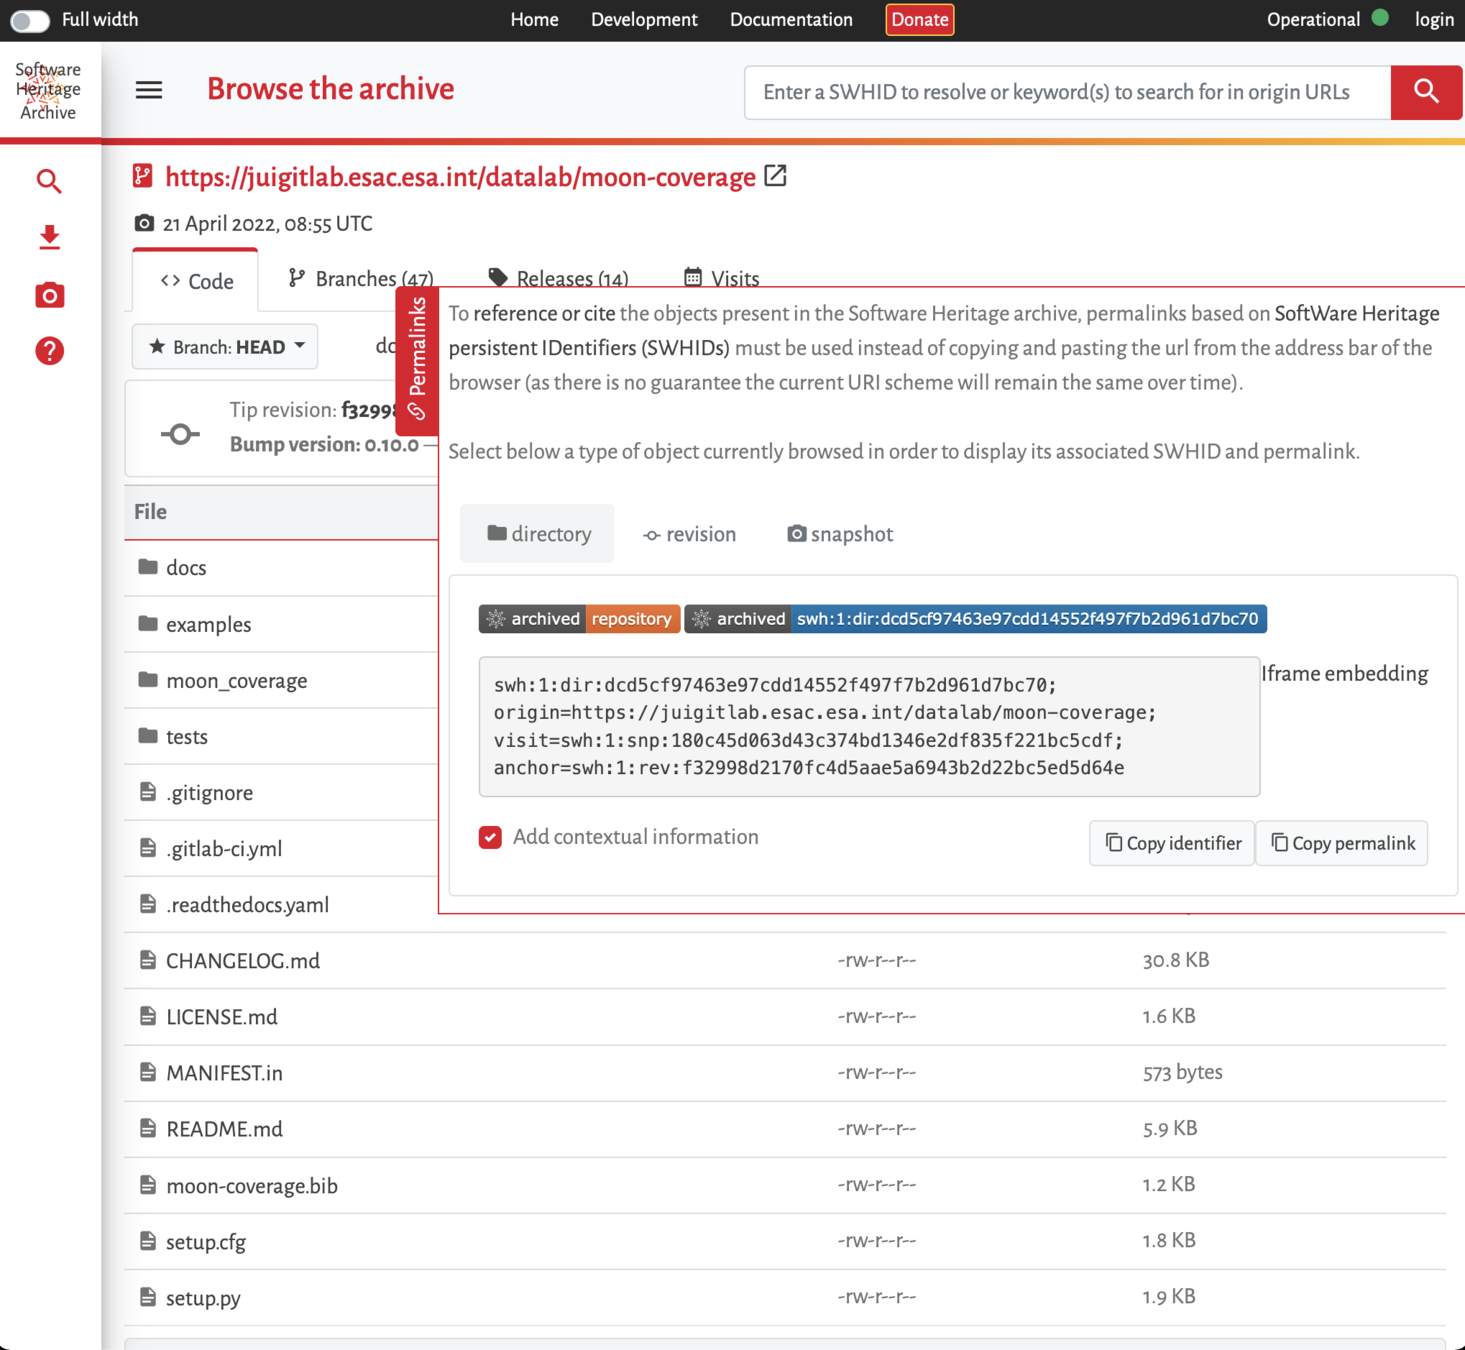This screenshot has height=1350, width=1465.
Task: Collapse the red Permalinks side tab
Action: click(417, 360)
